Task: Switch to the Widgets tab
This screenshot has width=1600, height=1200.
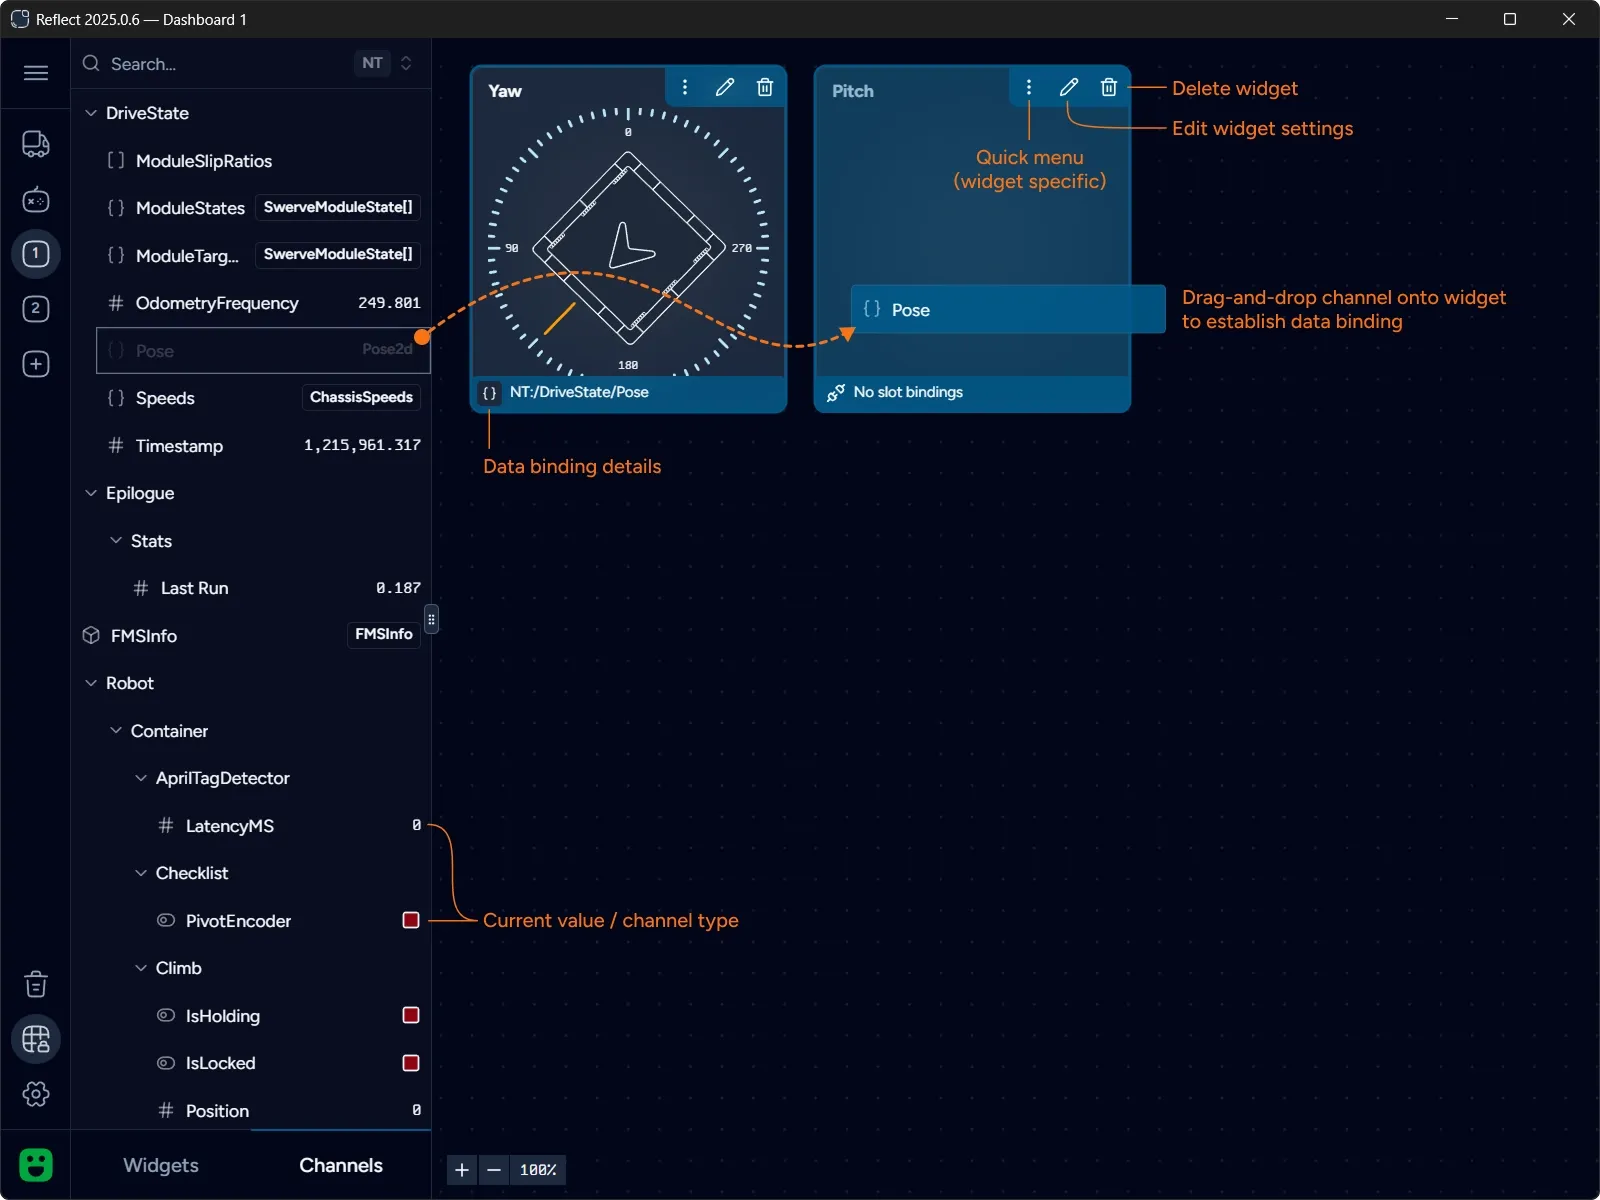Action: pos(161,1165)
